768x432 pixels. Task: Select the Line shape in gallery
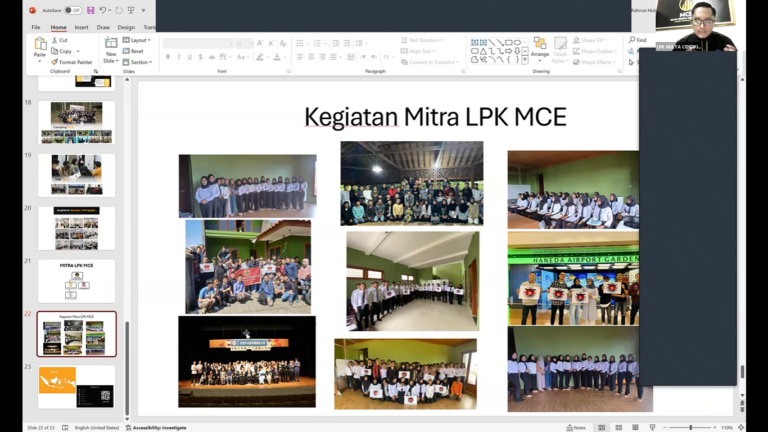(492, 43)
